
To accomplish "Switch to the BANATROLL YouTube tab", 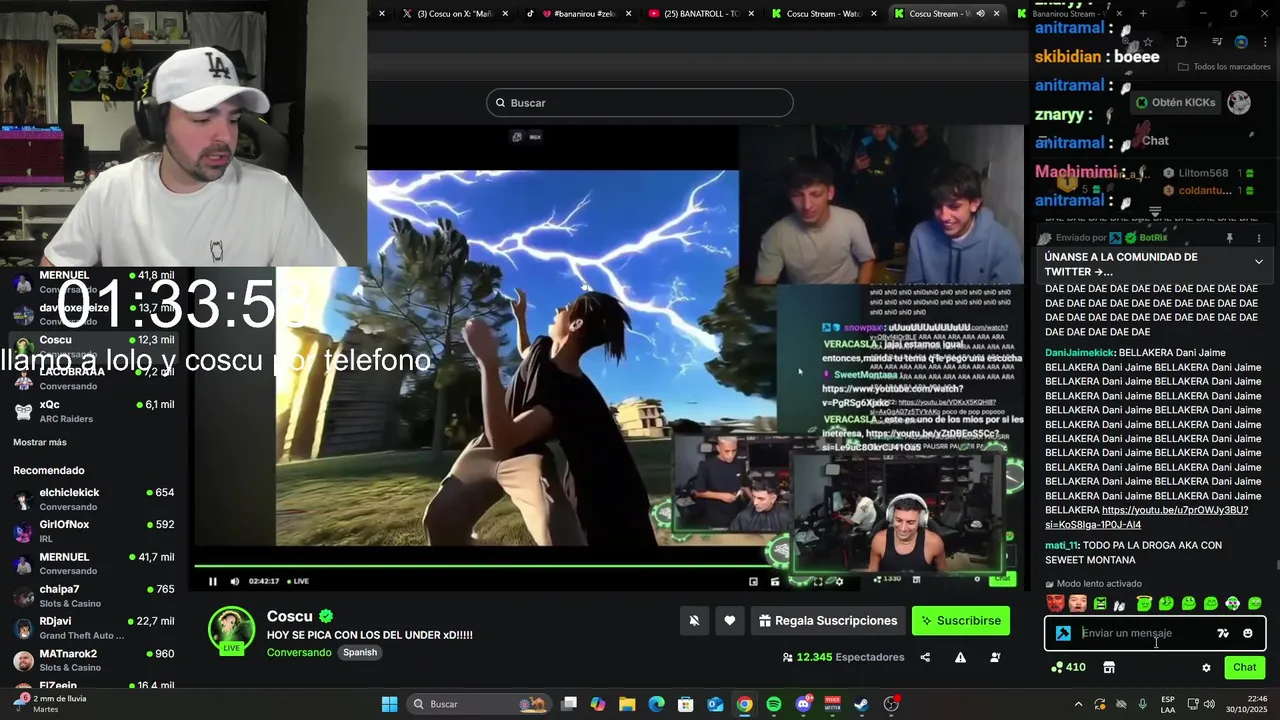I will 700,14.
